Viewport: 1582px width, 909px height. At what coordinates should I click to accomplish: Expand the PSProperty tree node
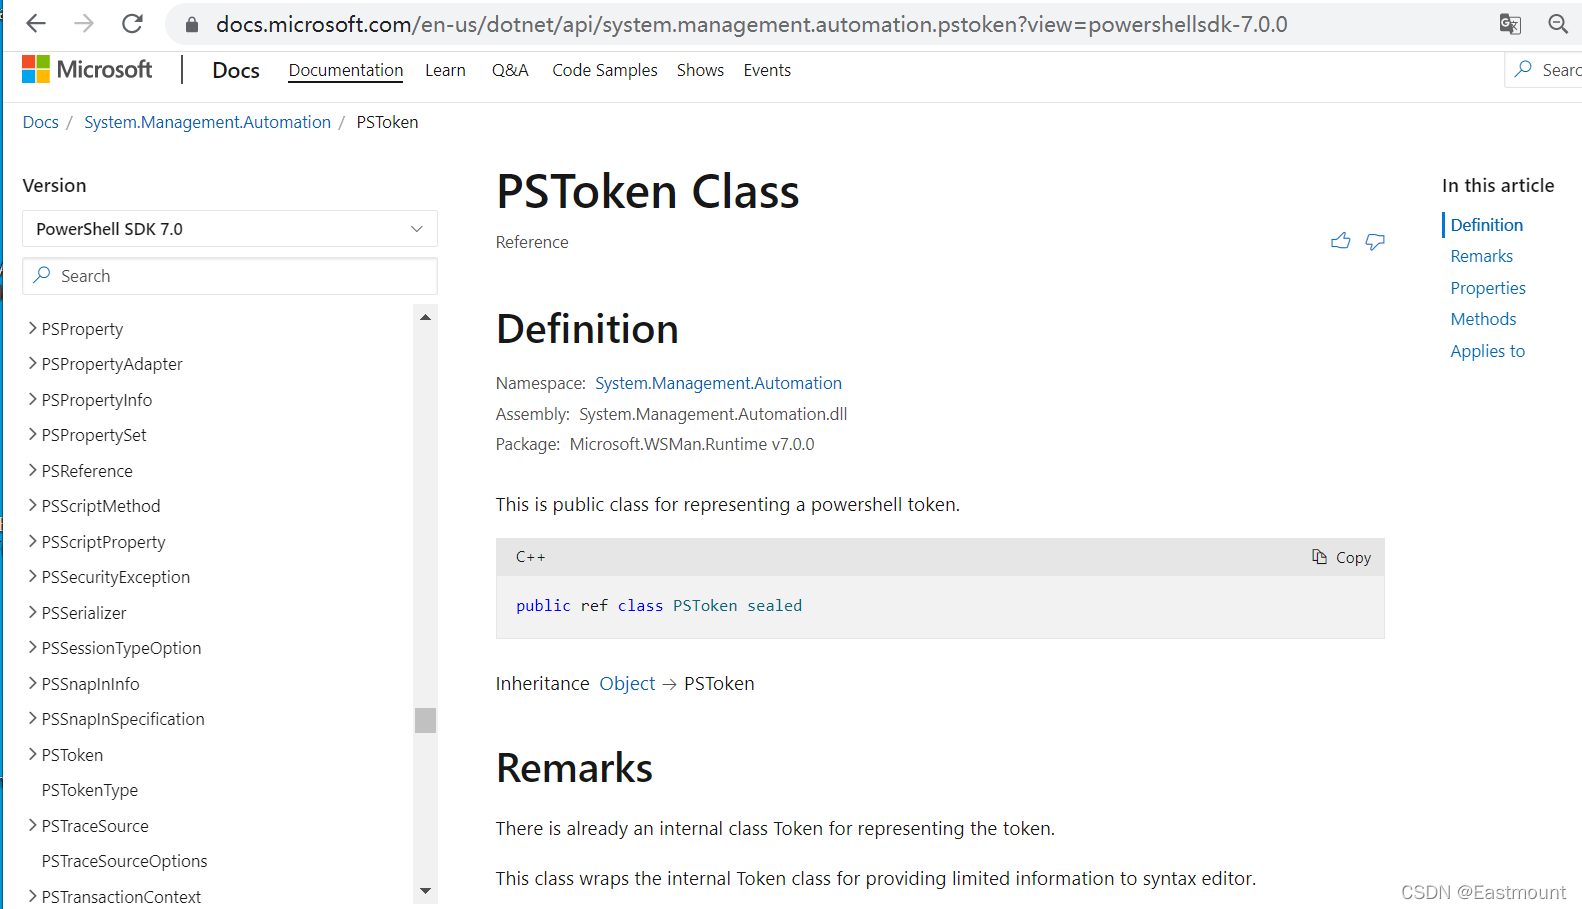tap(33, 328)
